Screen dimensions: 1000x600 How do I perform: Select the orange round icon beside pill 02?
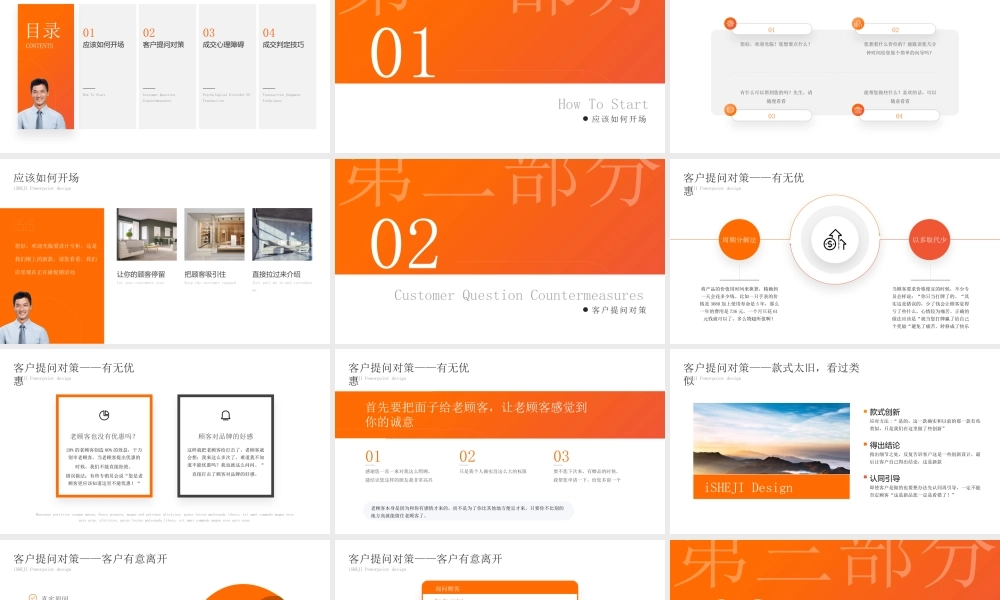[858, 24]
